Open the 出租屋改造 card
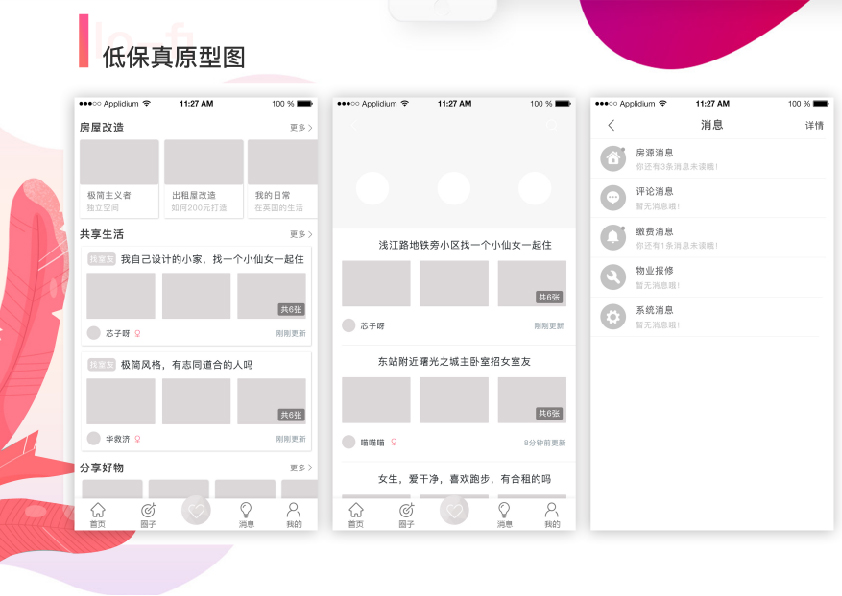The width and height of the screenshot is (842, 596). (204, 179)
